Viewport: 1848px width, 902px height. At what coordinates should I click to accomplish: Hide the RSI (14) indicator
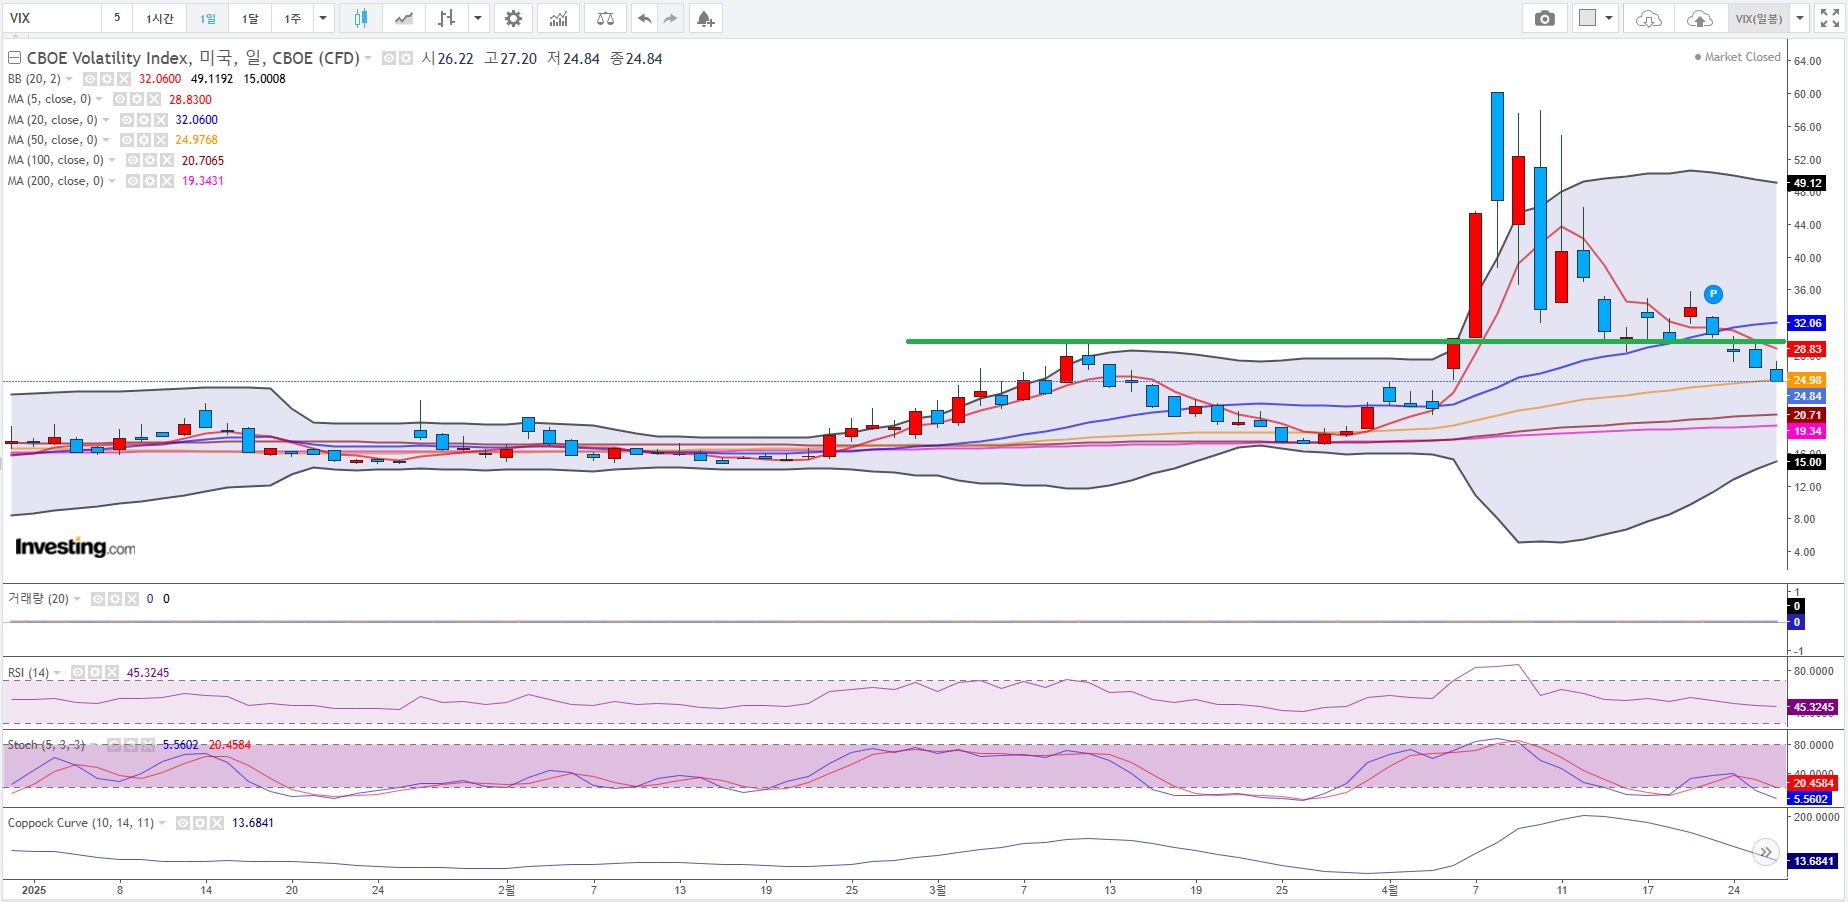coord(78,672)
